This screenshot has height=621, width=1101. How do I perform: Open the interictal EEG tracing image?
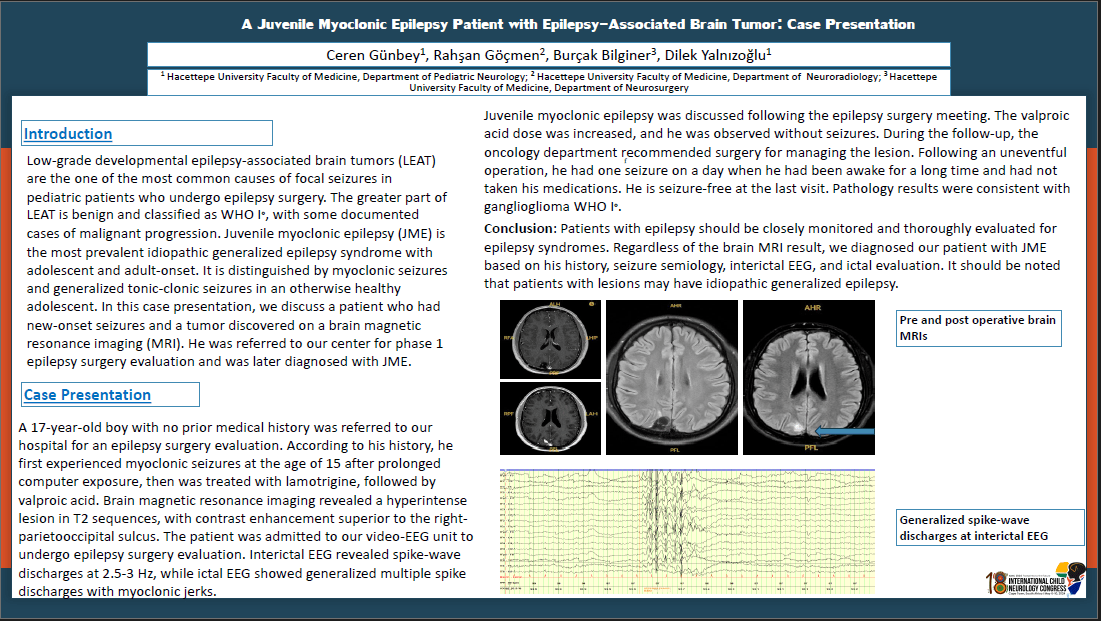[x=687, y=532]
